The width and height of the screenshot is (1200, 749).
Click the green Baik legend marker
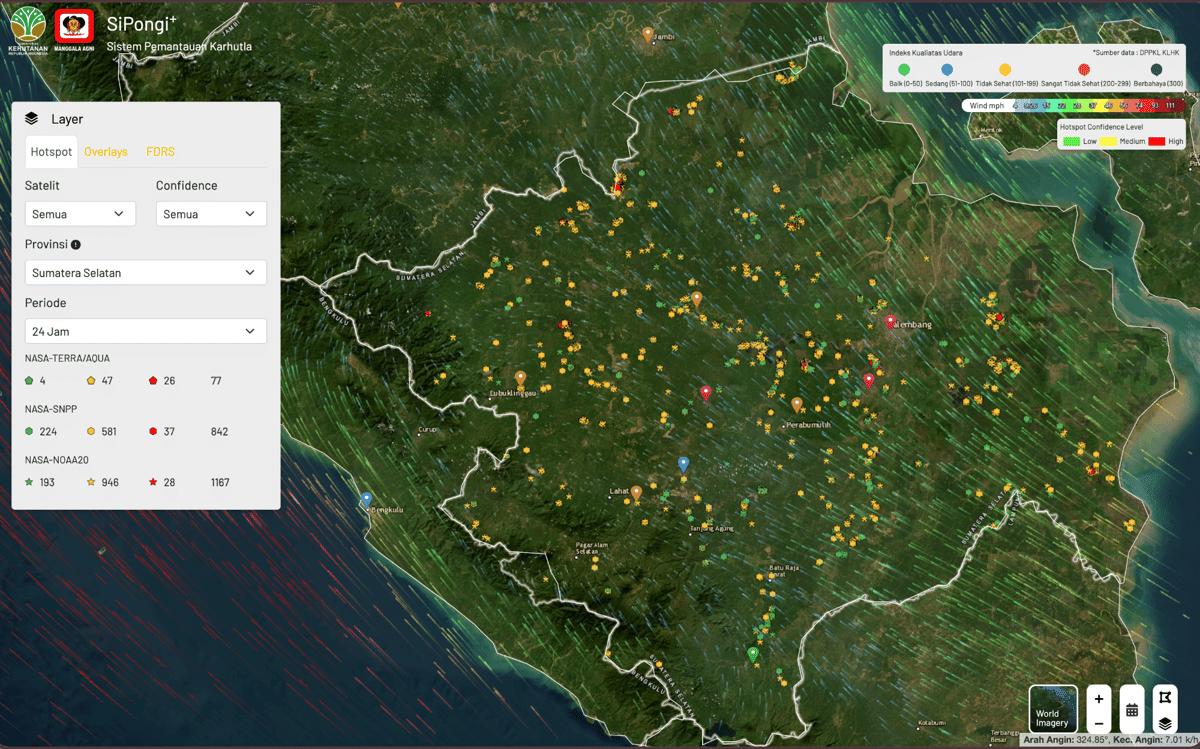[x=904, y=69]
